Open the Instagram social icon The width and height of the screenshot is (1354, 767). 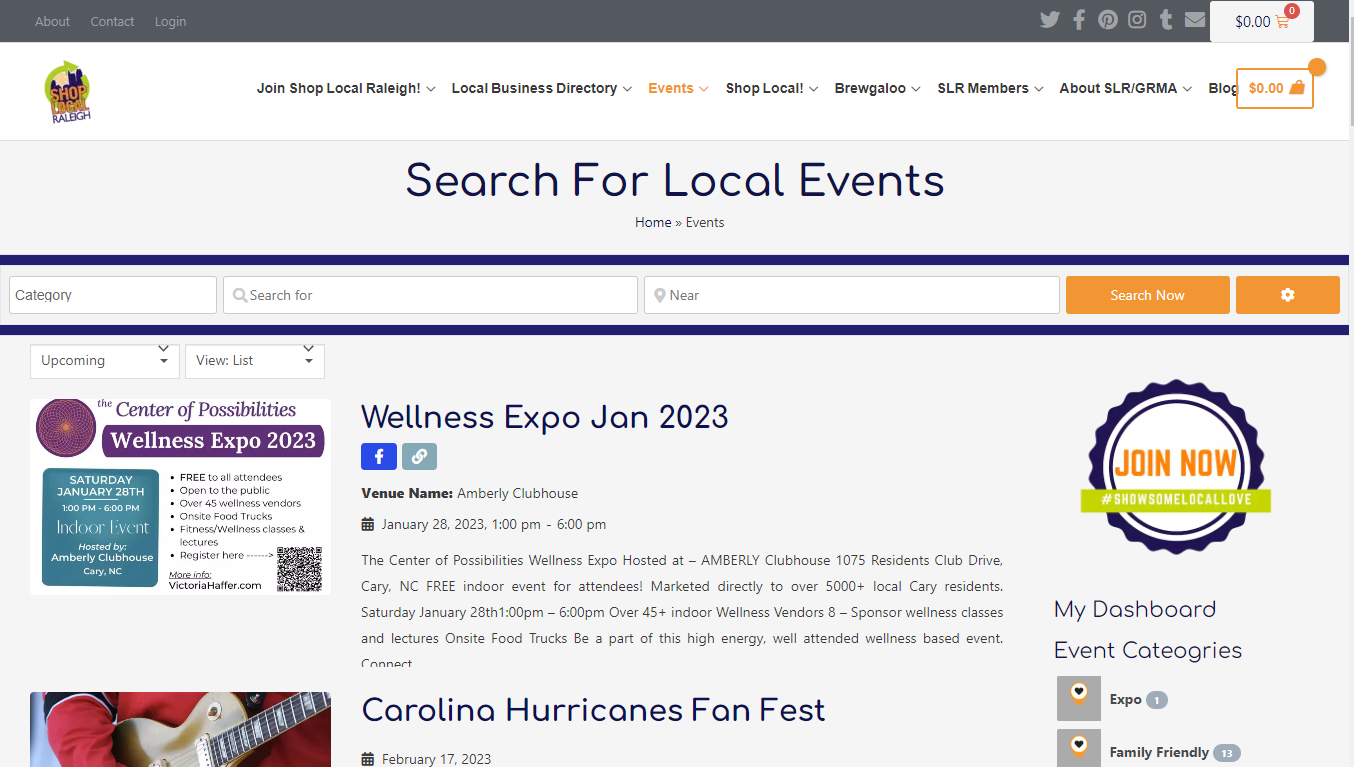click(x=1137, y=20)
